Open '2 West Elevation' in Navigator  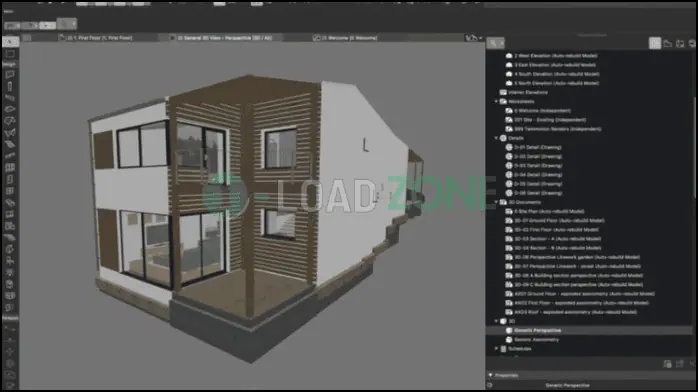[556, 56]
